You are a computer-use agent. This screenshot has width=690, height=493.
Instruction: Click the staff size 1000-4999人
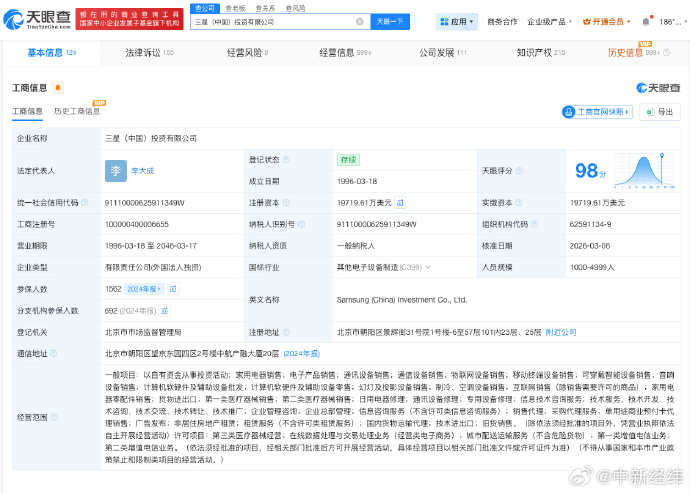592,267
